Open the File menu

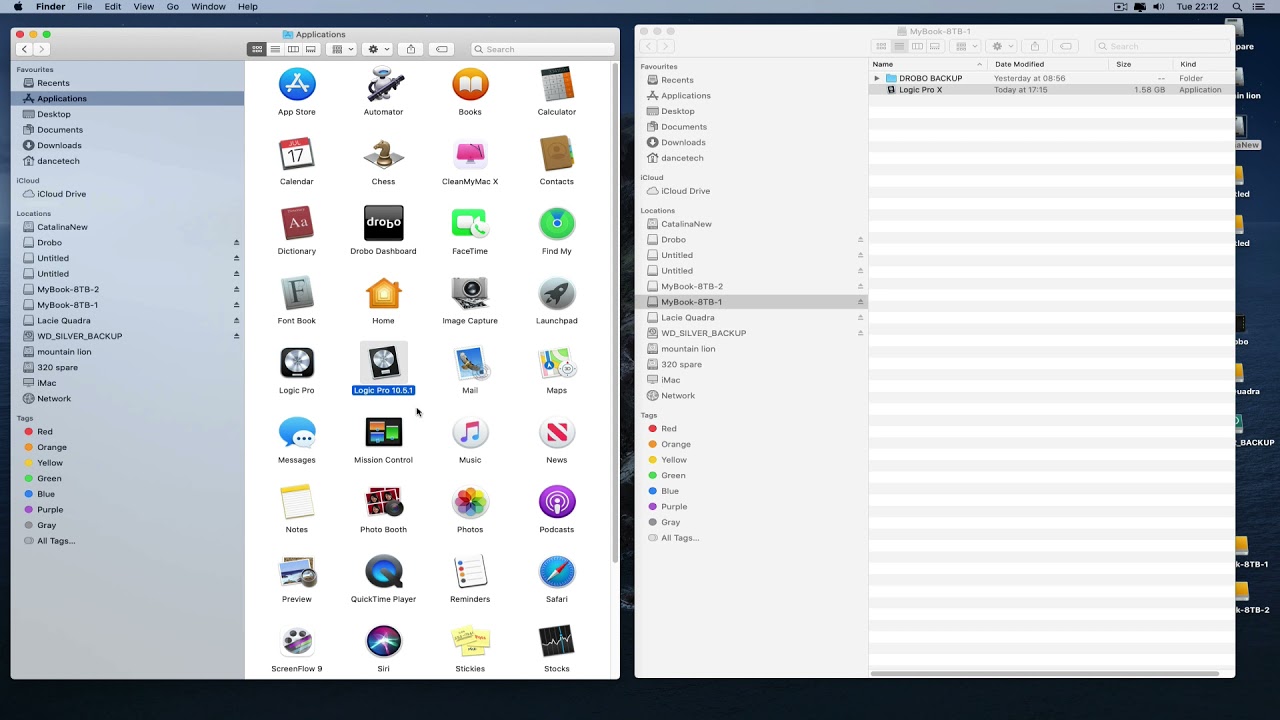pos(85,7)
